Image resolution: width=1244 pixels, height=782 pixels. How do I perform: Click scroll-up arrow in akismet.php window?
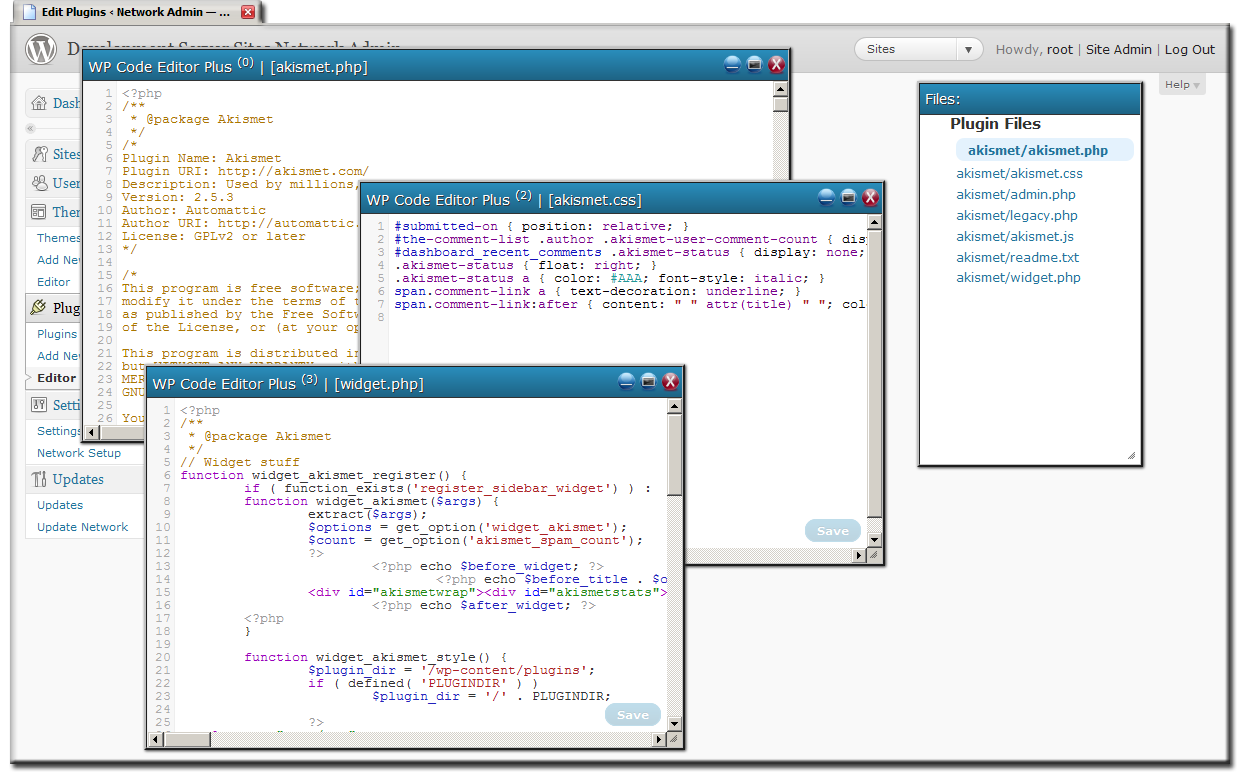coord(781,89)
